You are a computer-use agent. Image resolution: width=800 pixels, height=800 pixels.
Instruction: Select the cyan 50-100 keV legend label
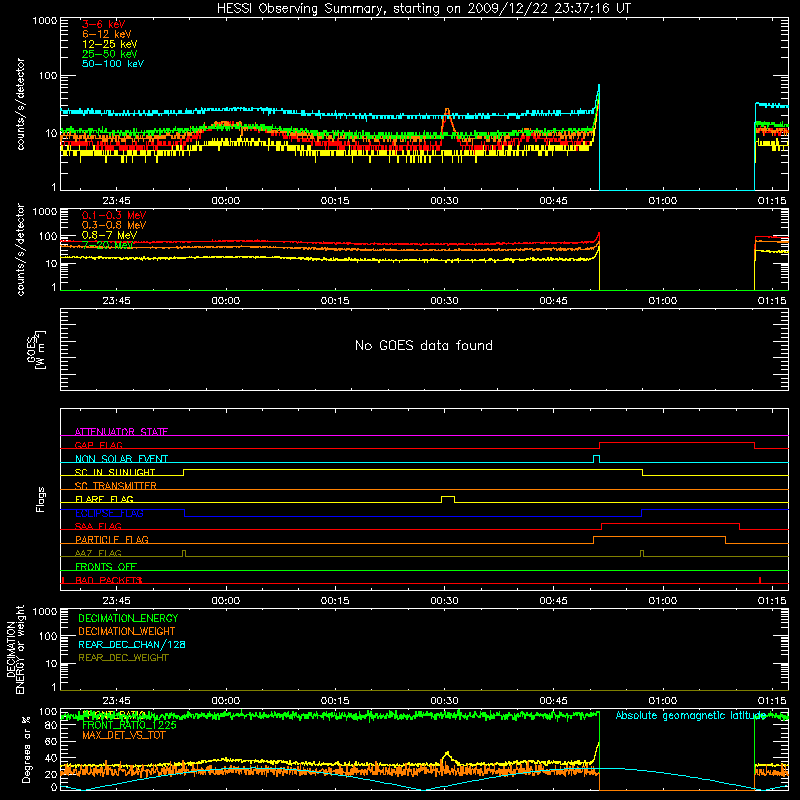pyautogui.click(x=113, y=64)
